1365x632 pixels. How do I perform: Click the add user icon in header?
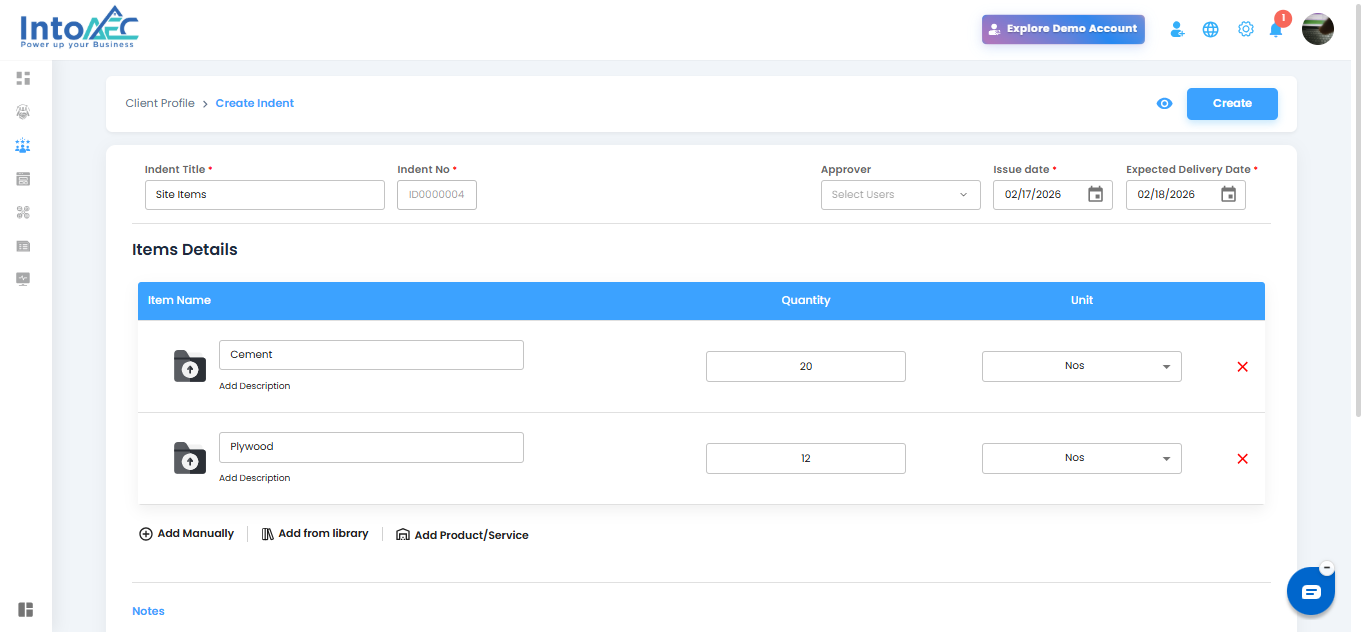(1177, 29)
